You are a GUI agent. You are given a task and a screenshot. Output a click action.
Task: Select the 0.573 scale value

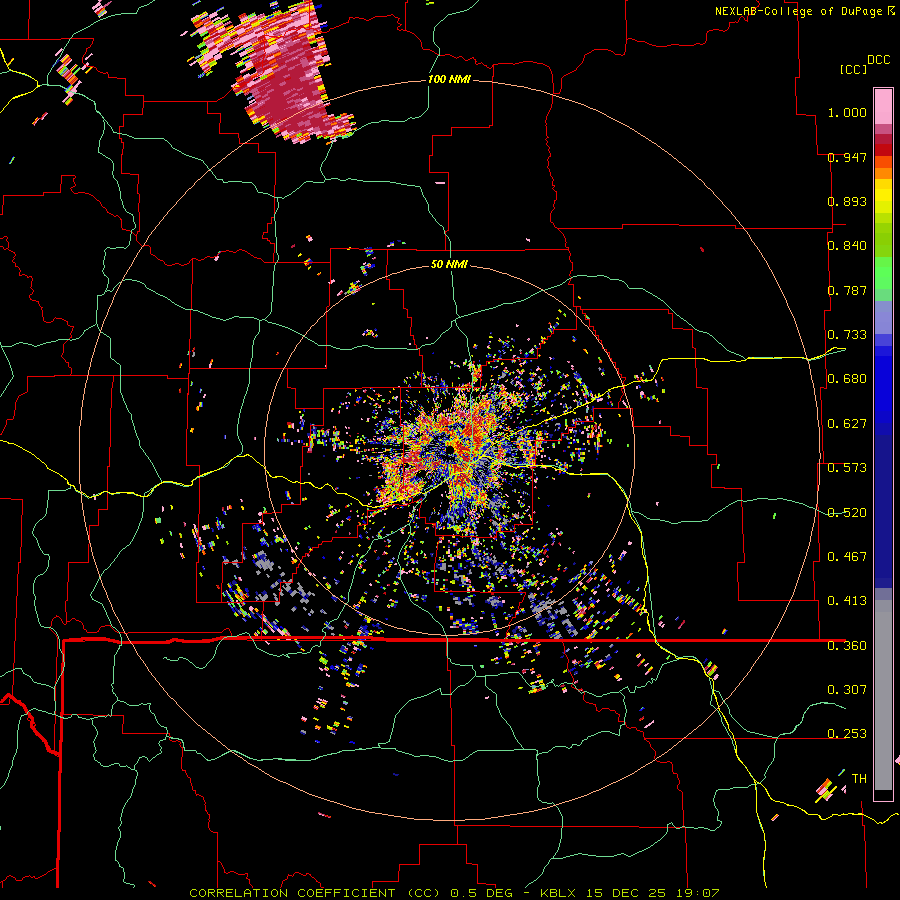847,468
